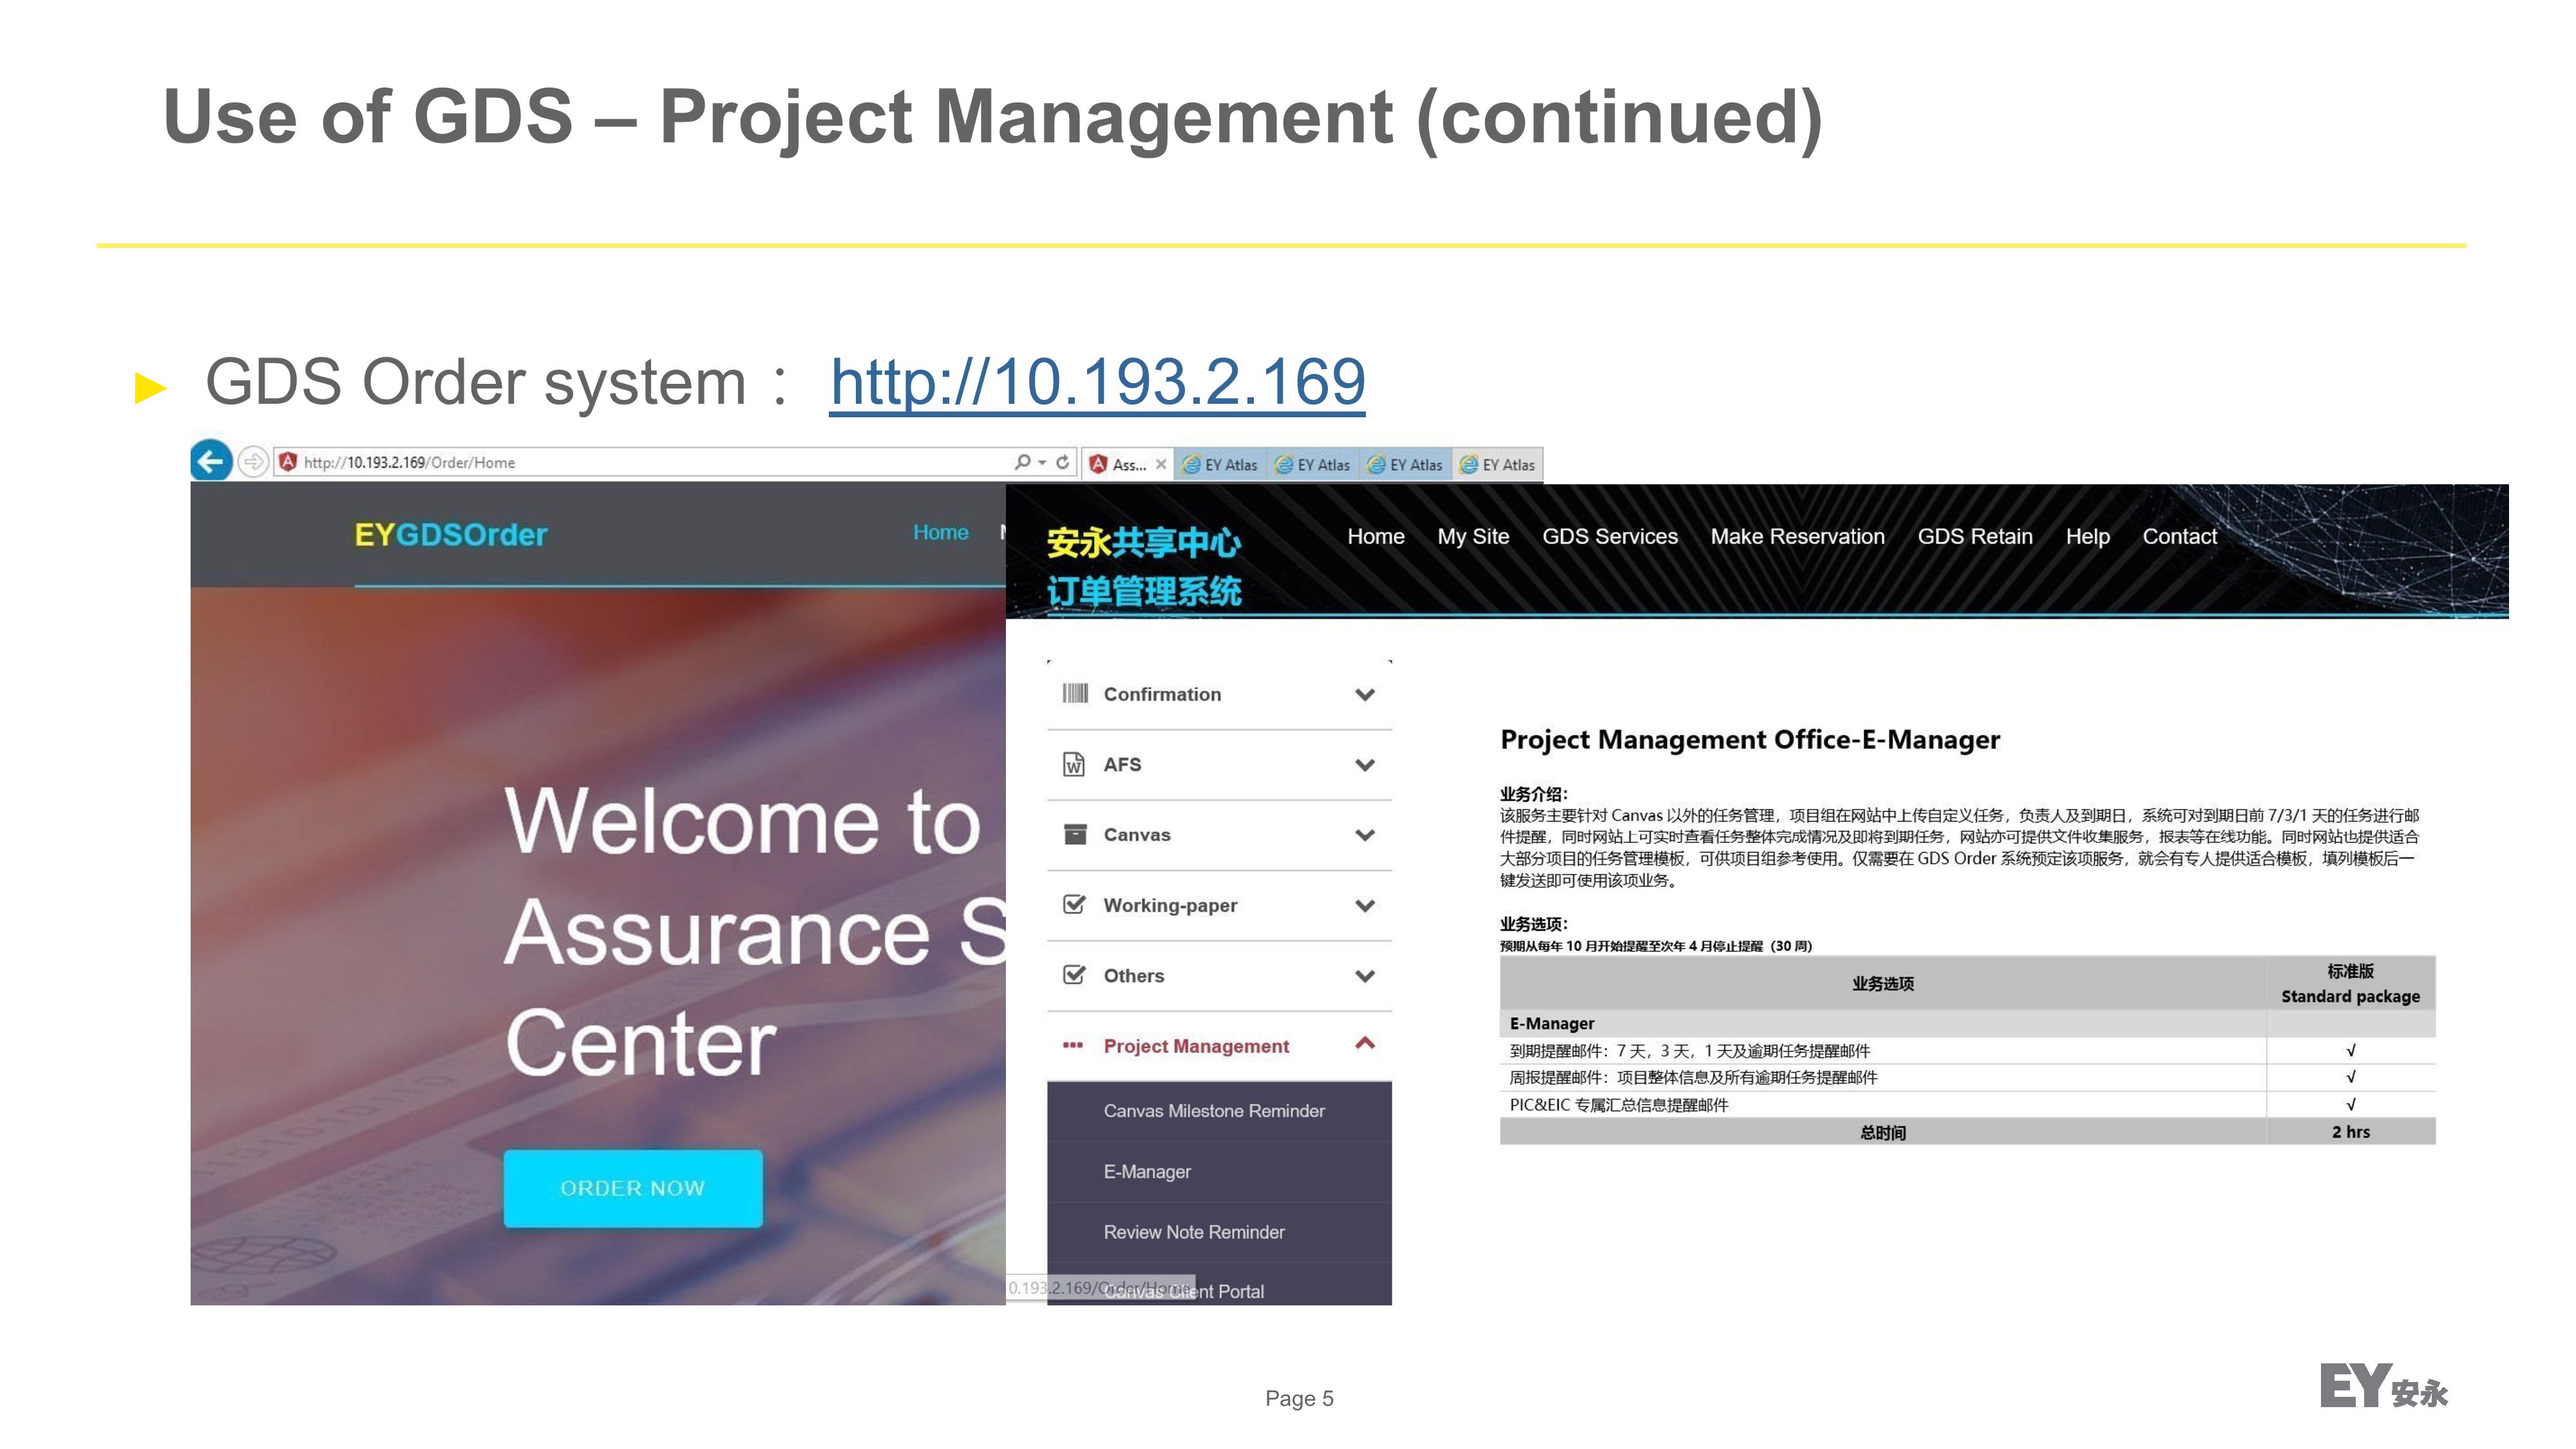
Task: Click the PIC&EIC 专属汇总信息提醒邮件 row
Action: 1967,1105
